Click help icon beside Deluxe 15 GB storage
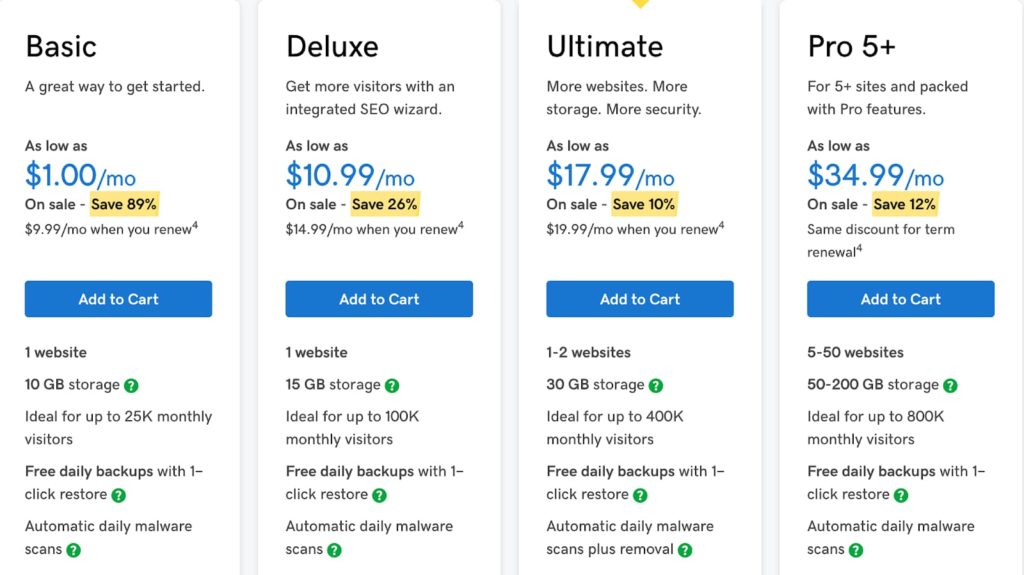 [x=392, y=385]
